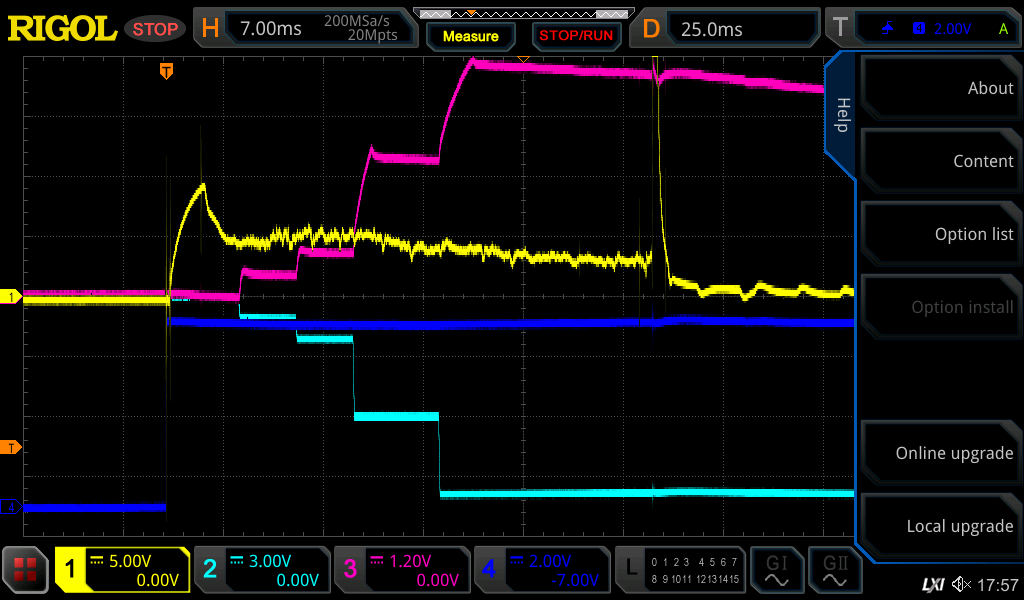The image size is (1024, 600).
Task: Click the LXI network status icon
Action: point(932,584)
